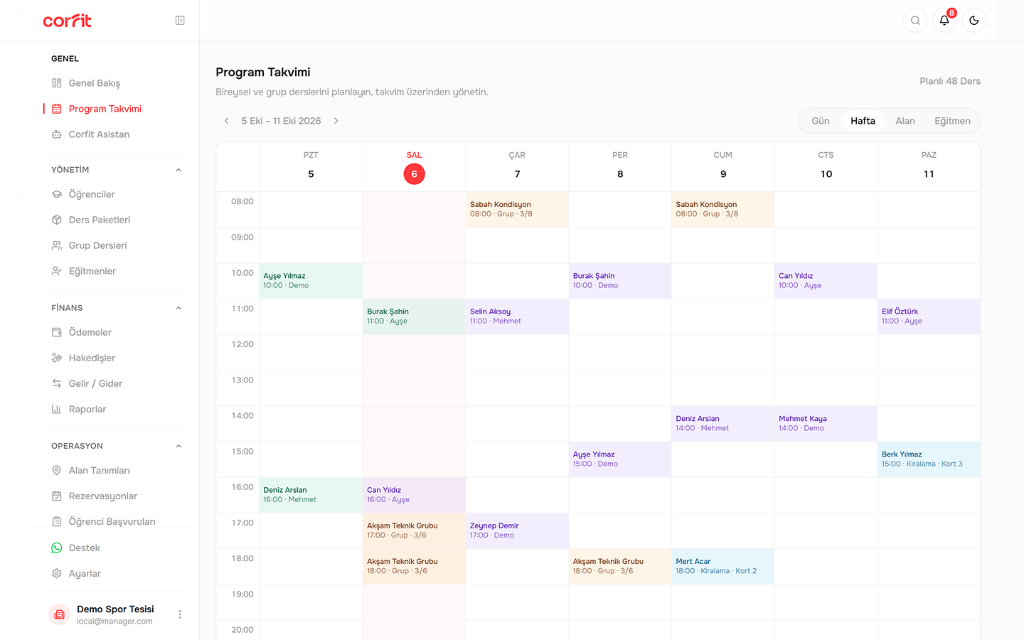
Task: Click the Rezervasyonlar calendar check icon
Action: [57, 496]
